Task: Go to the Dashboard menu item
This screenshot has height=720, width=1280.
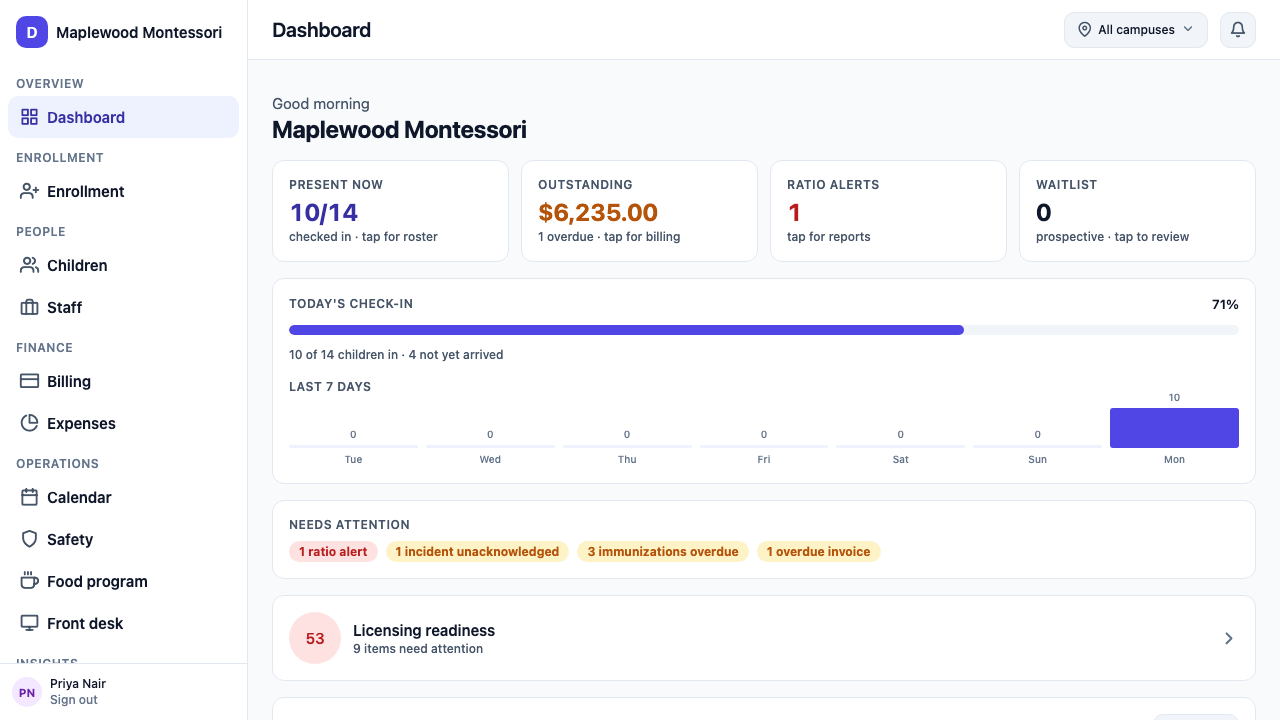Action: [123, 117]
